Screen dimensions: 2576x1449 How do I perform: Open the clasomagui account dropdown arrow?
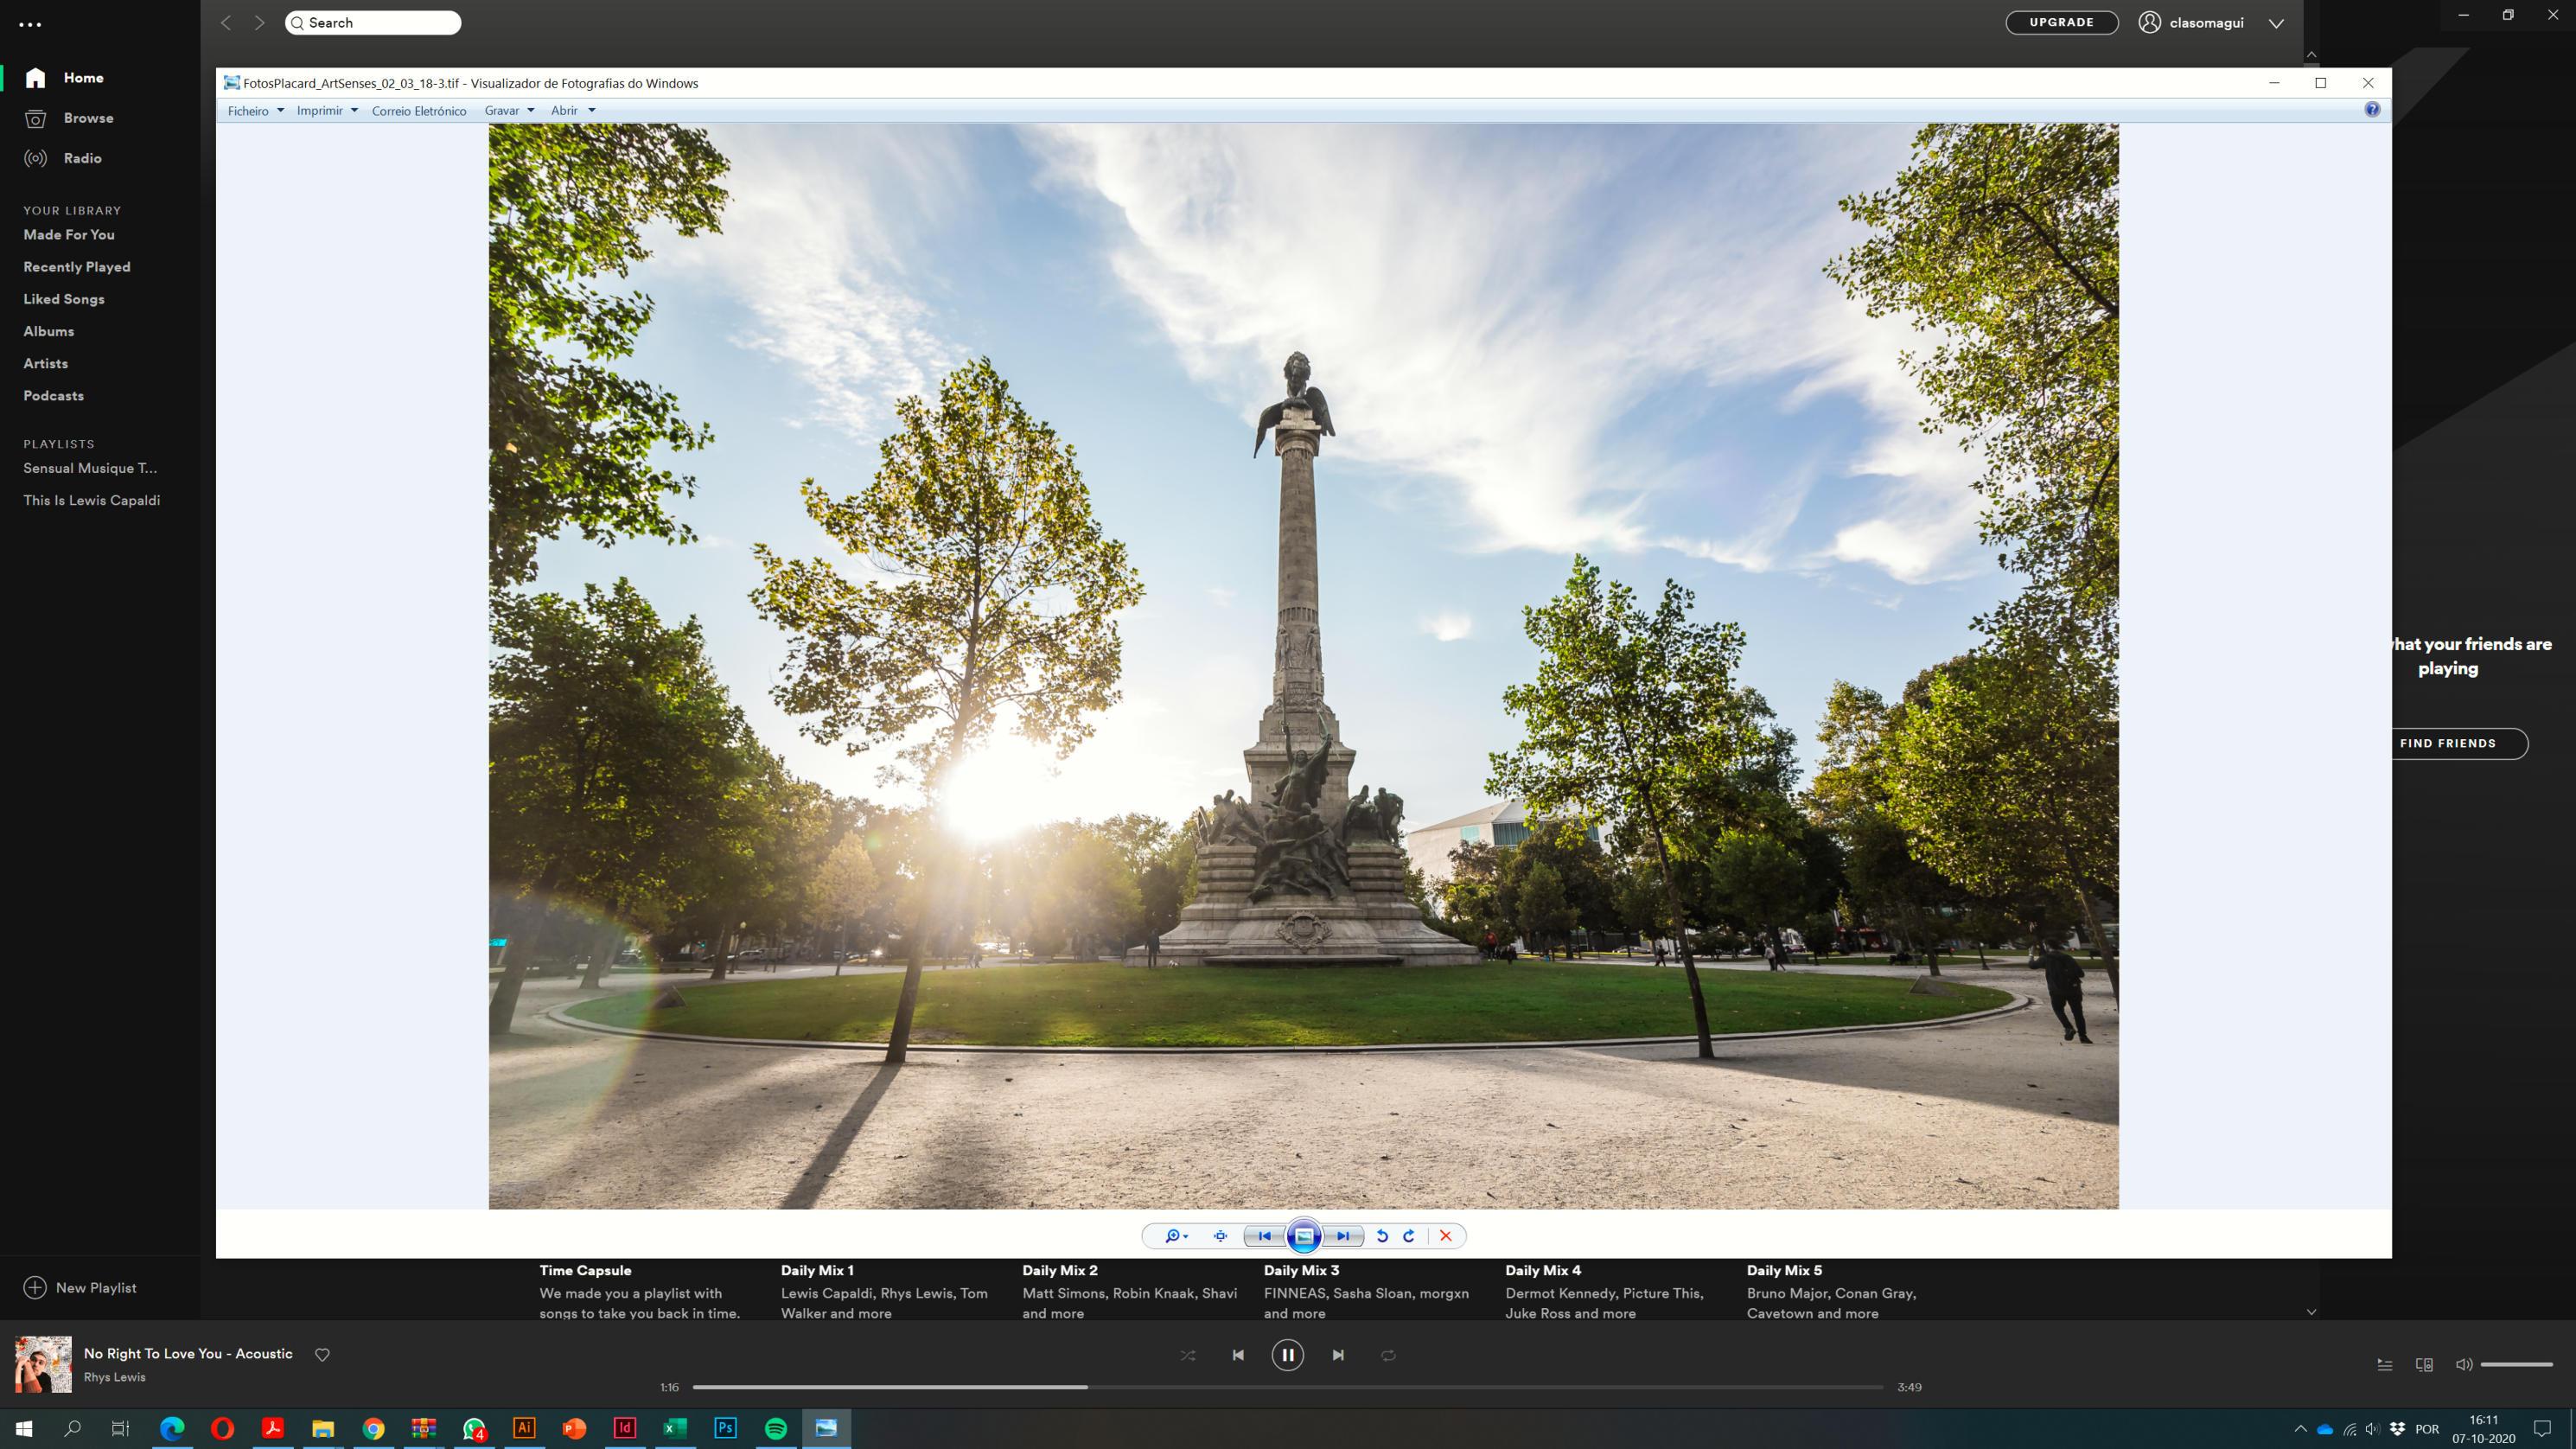pyautogui.click(x=2276, y=23)
